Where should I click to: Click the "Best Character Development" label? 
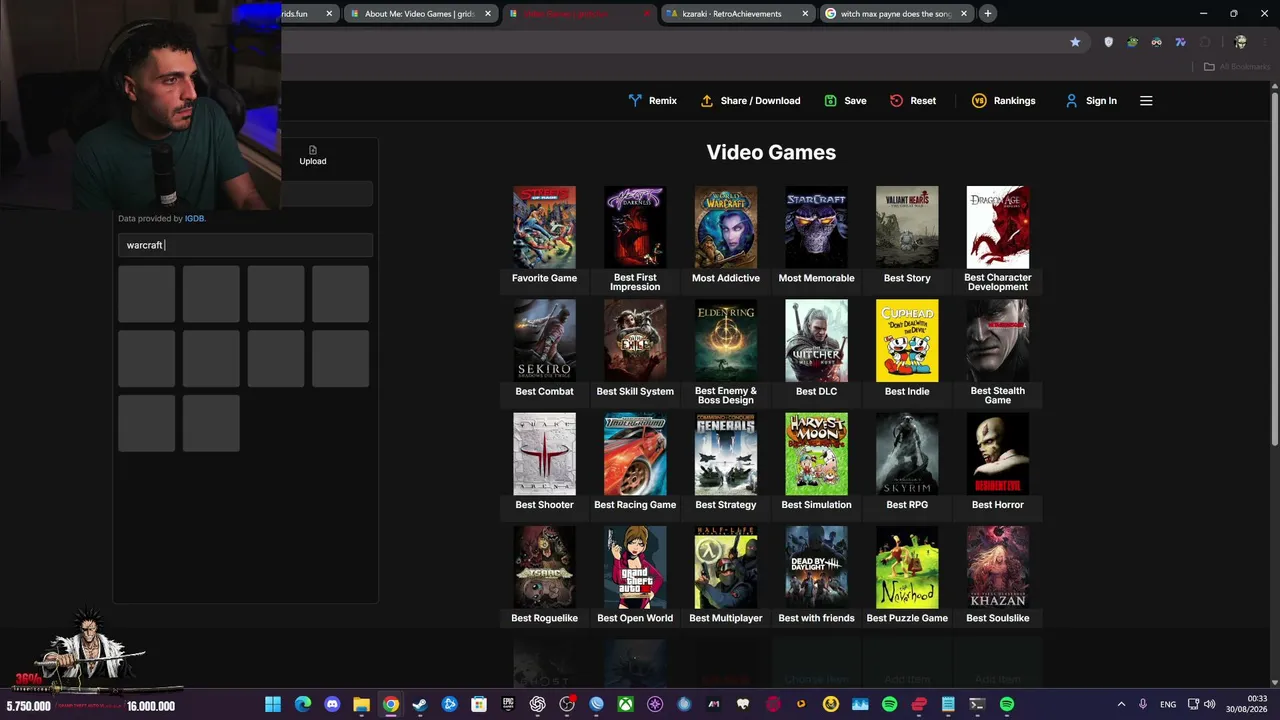coord(998,283)
